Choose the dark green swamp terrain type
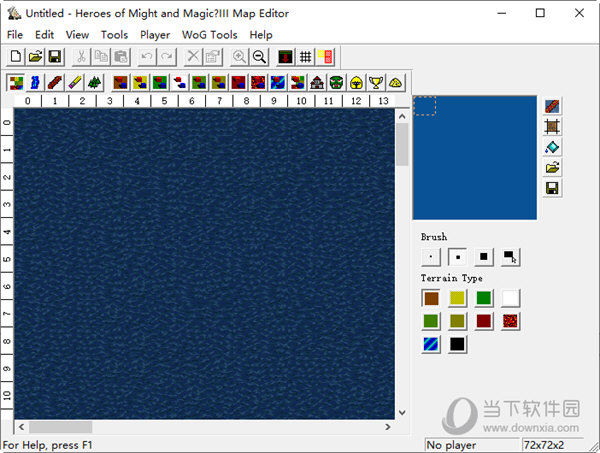Viewport: 600px width, 453px height. tap(431, 321)
